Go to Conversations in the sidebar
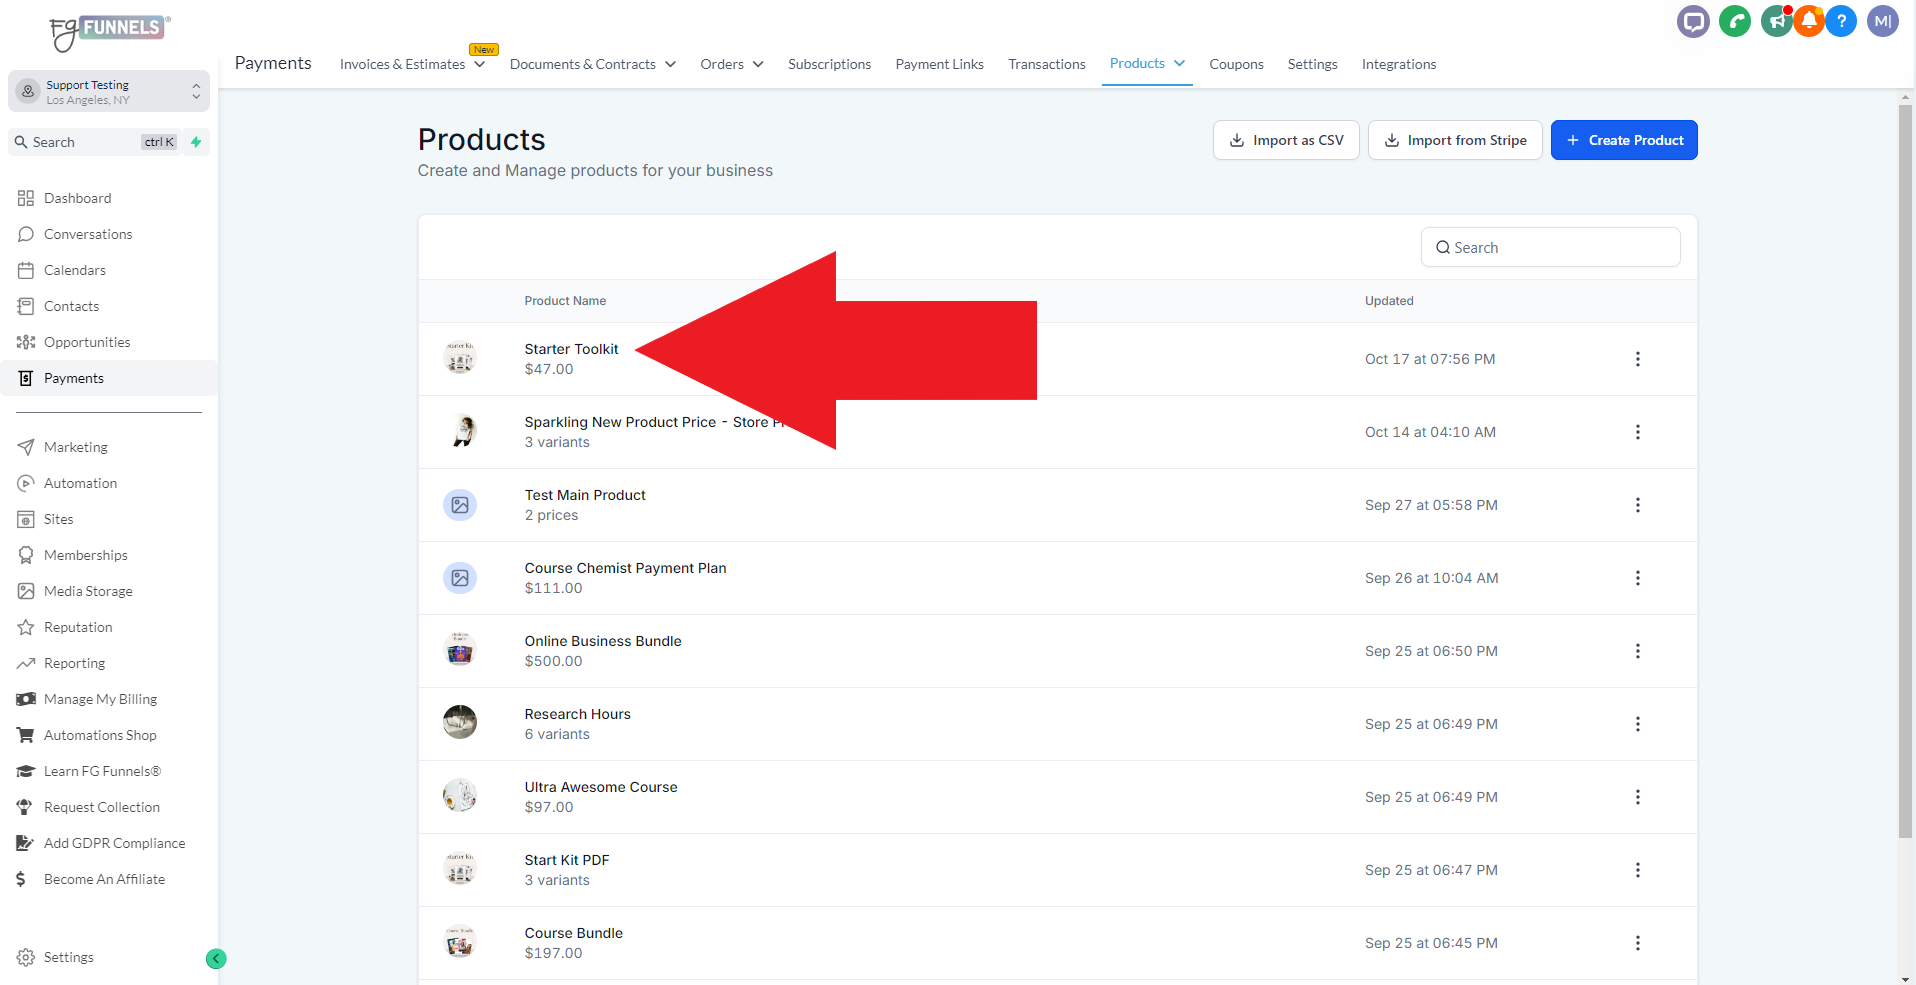Viewport: 1916px width, 985px height. point(88,234)
